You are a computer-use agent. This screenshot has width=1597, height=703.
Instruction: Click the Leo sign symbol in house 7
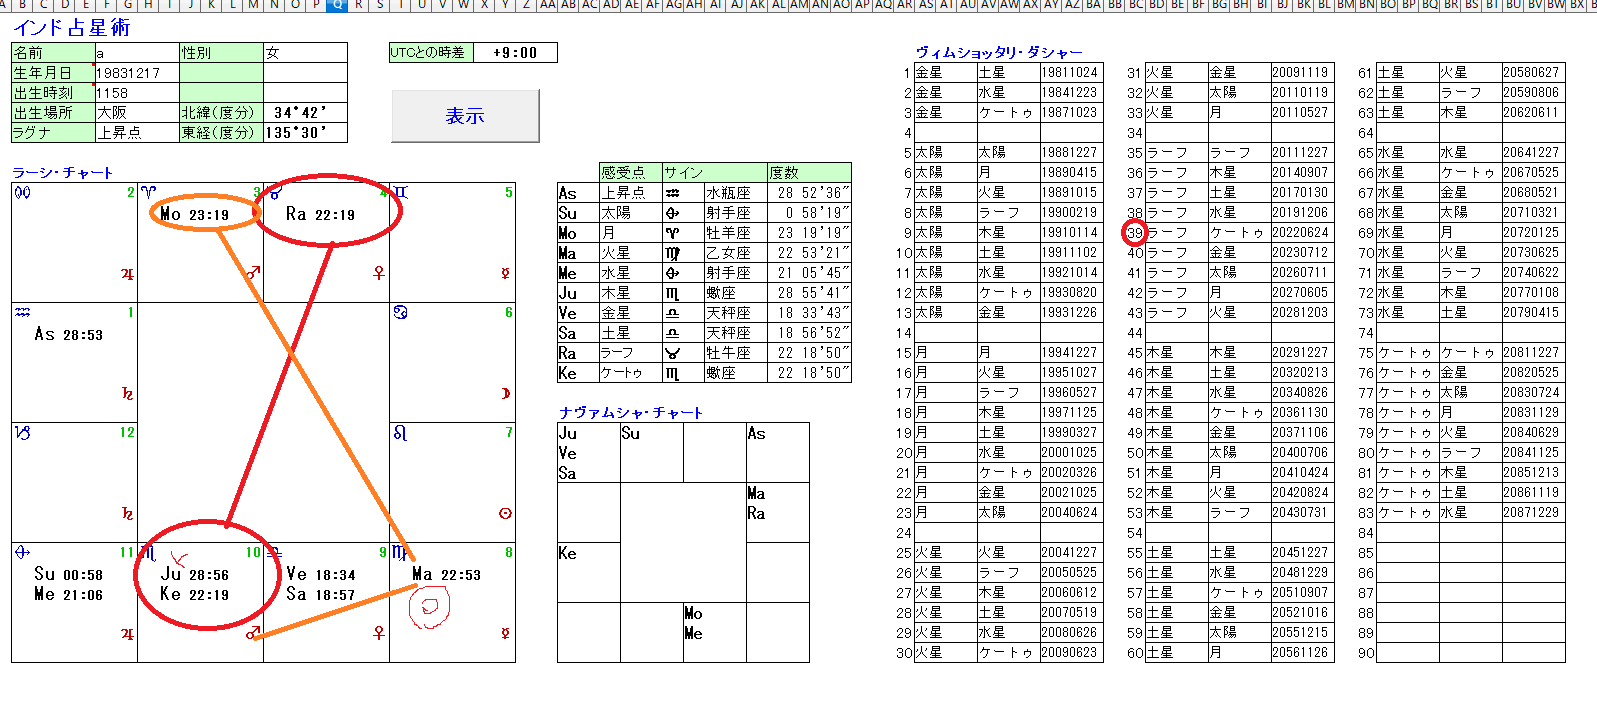point(400,433)
